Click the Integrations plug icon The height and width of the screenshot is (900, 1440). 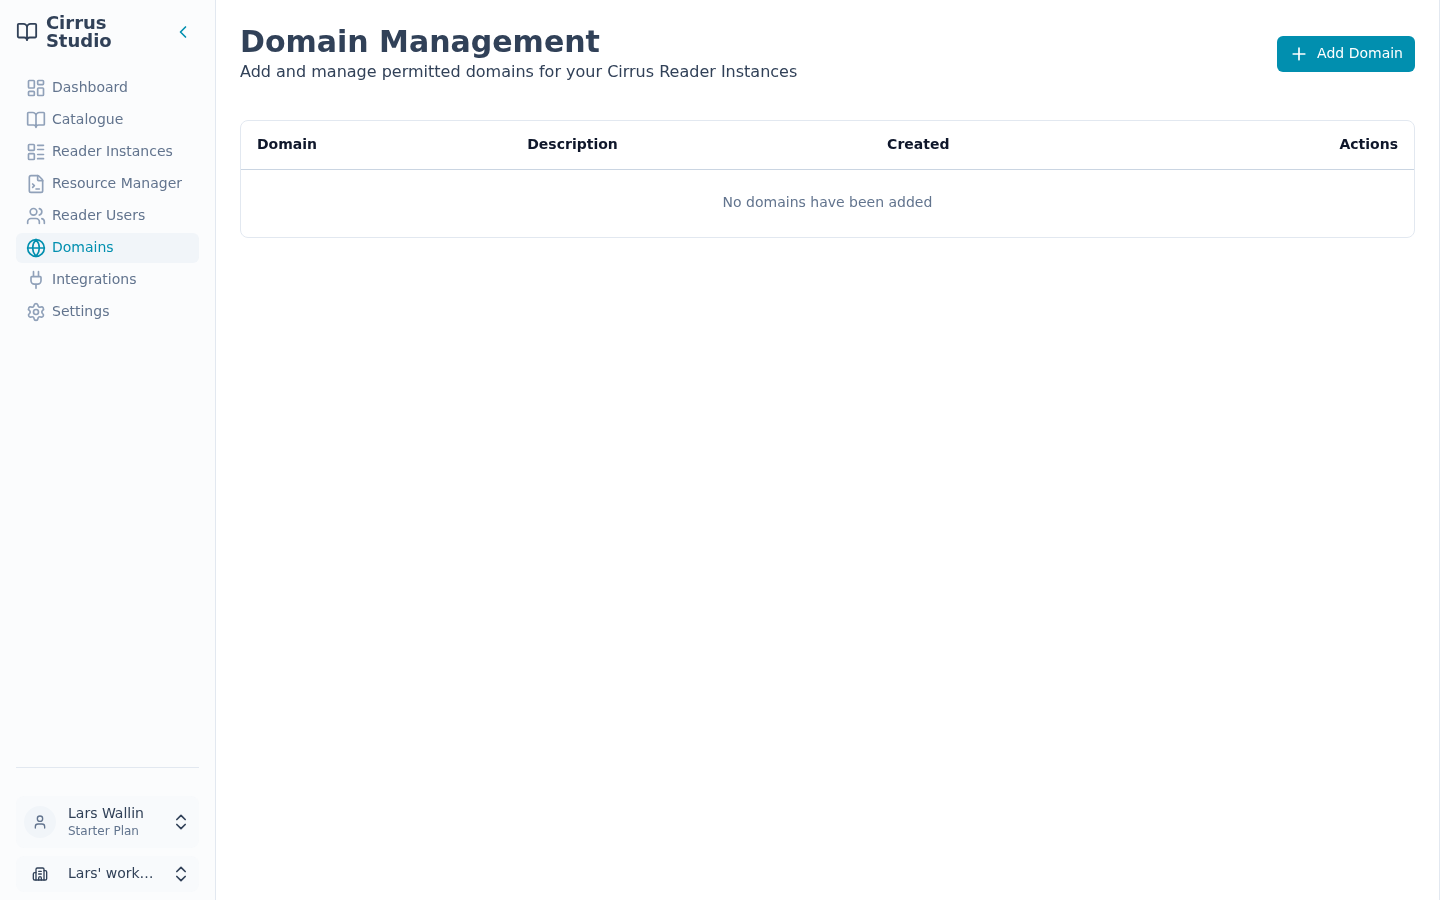coord(36,280)
